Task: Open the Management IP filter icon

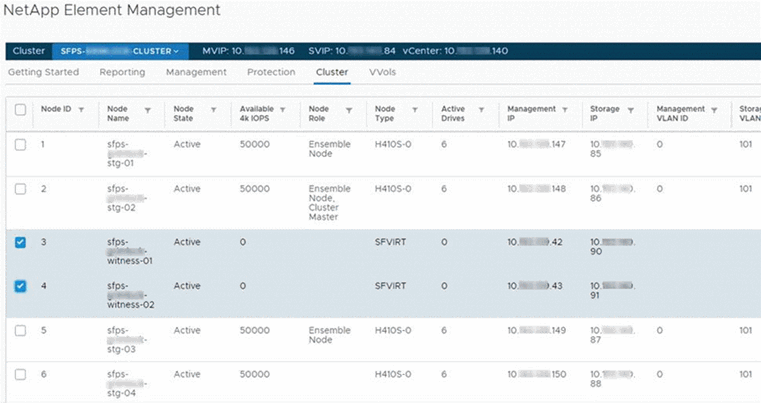Action: [x=564, y=109]
